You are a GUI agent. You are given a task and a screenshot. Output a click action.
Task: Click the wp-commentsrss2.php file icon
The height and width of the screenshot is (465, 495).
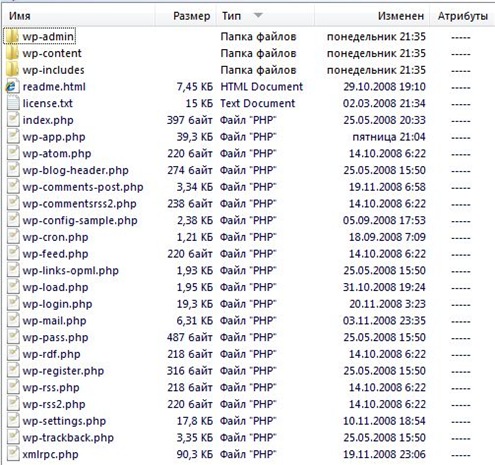click(13, 203)
